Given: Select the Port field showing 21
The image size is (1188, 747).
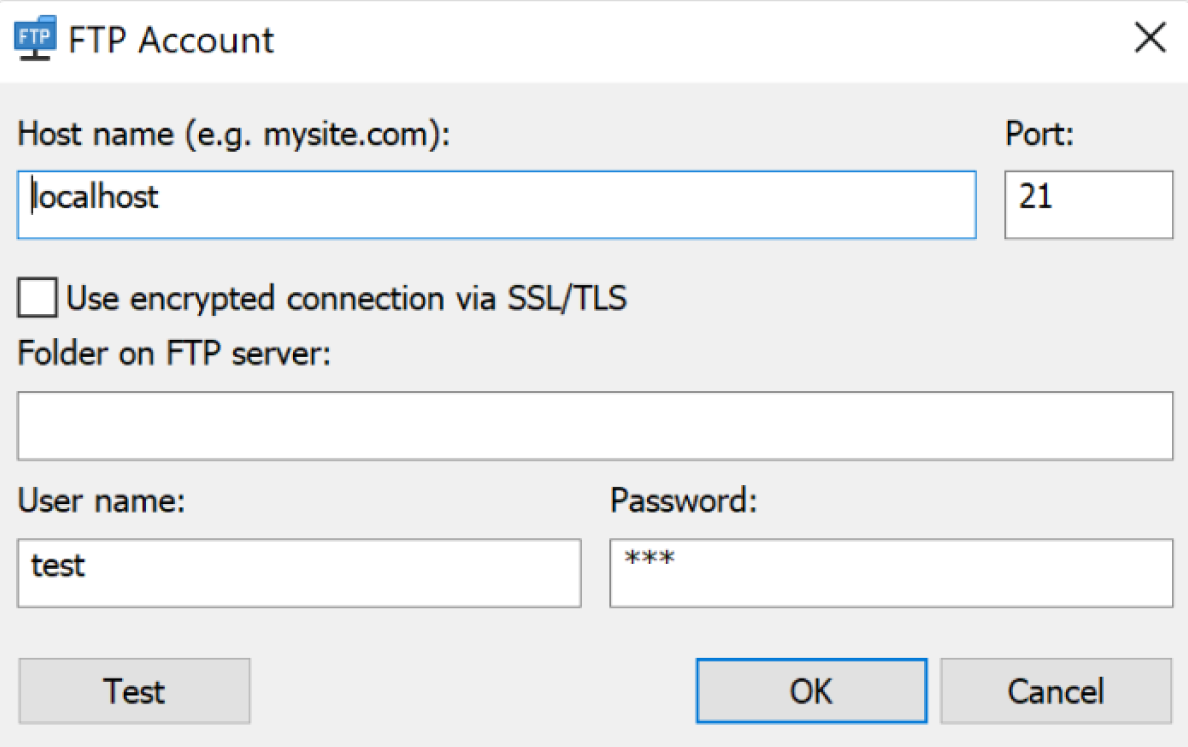Looking at the screenshot, I should [1088, 205].
